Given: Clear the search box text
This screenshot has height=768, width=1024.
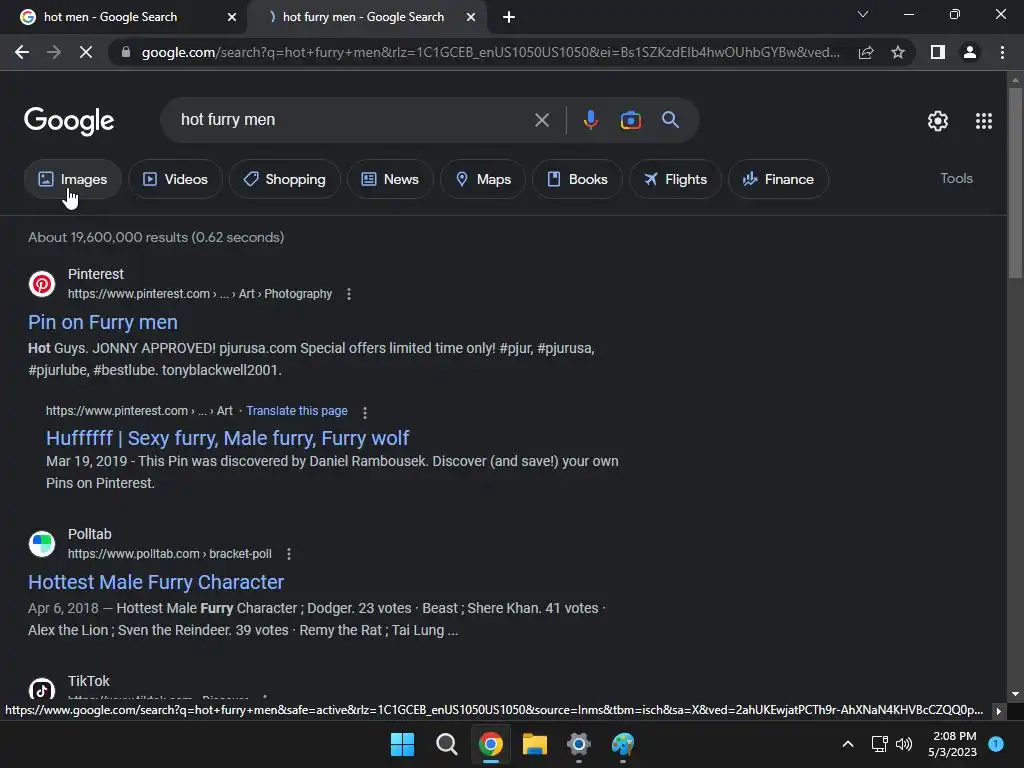Looking at the screenshot, I should (x=541, y=120).
